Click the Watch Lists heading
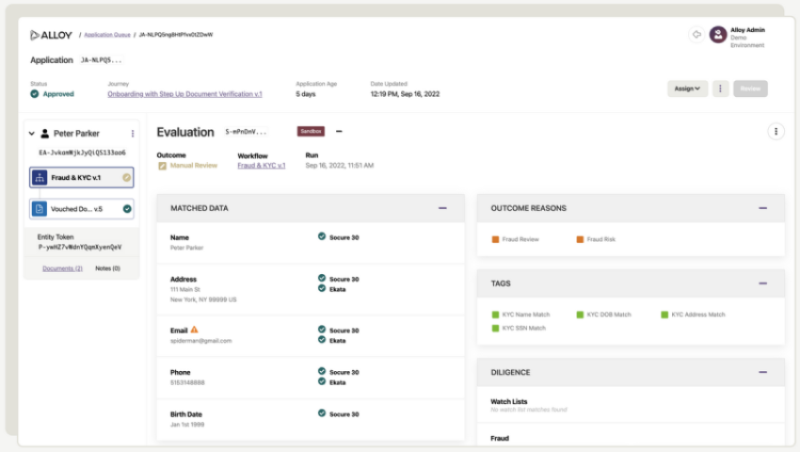 pos(509,401)
